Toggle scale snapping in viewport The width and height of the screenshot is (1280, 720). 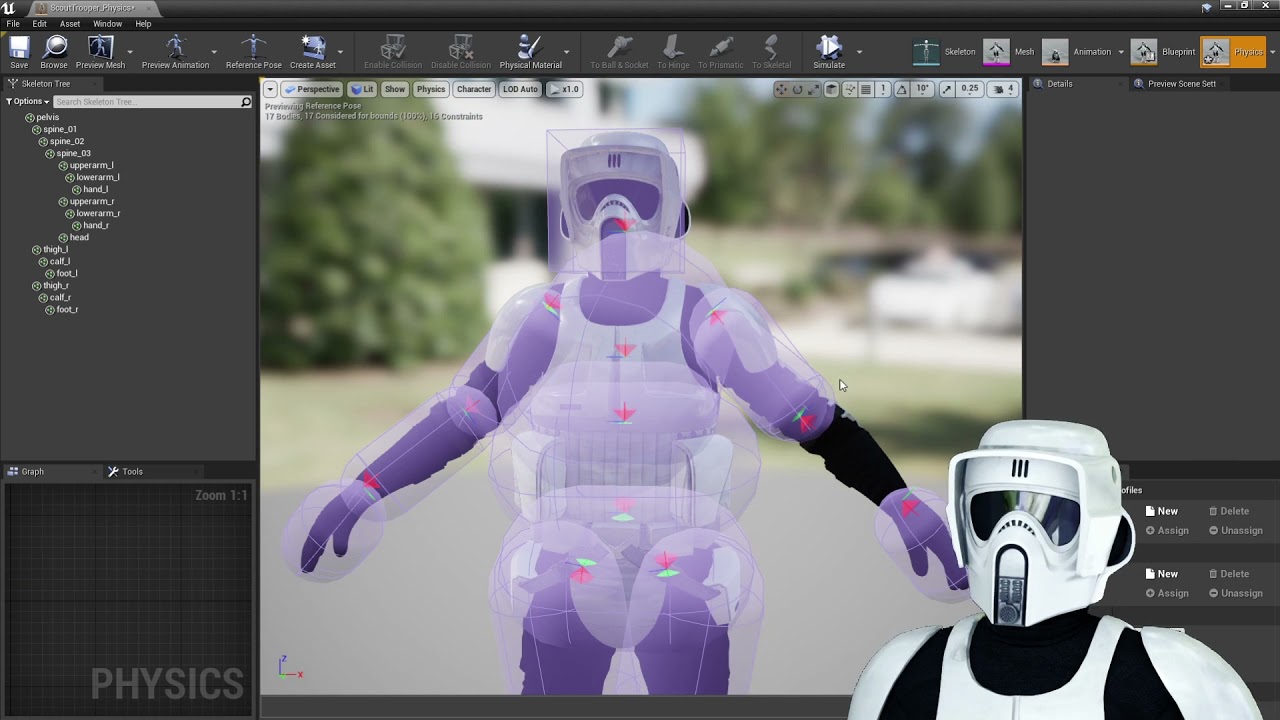[x=947, y=89]
